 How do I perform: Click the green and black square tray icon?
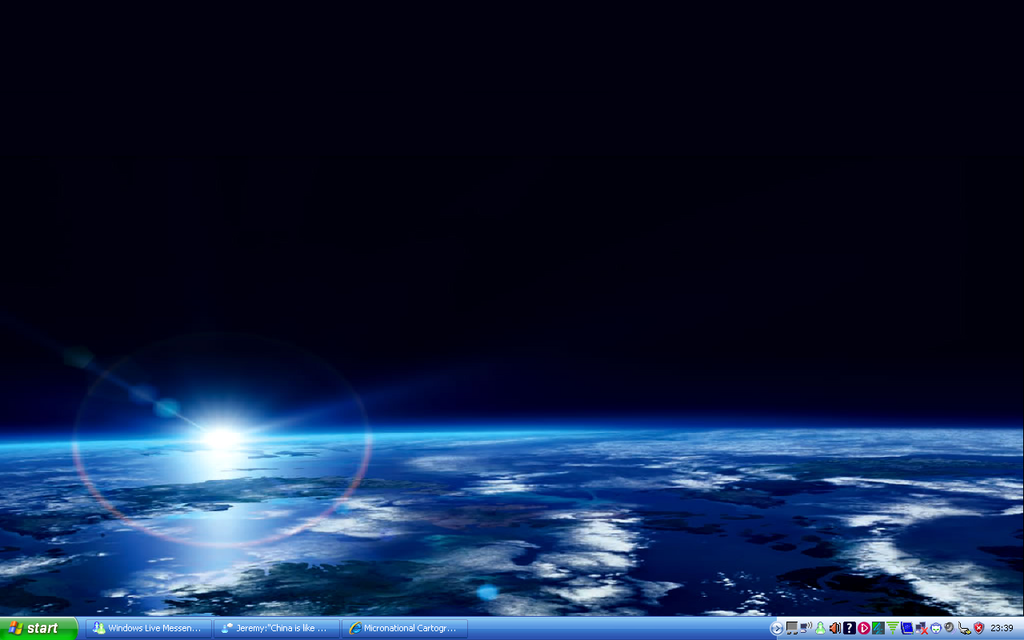coord(878,628)
